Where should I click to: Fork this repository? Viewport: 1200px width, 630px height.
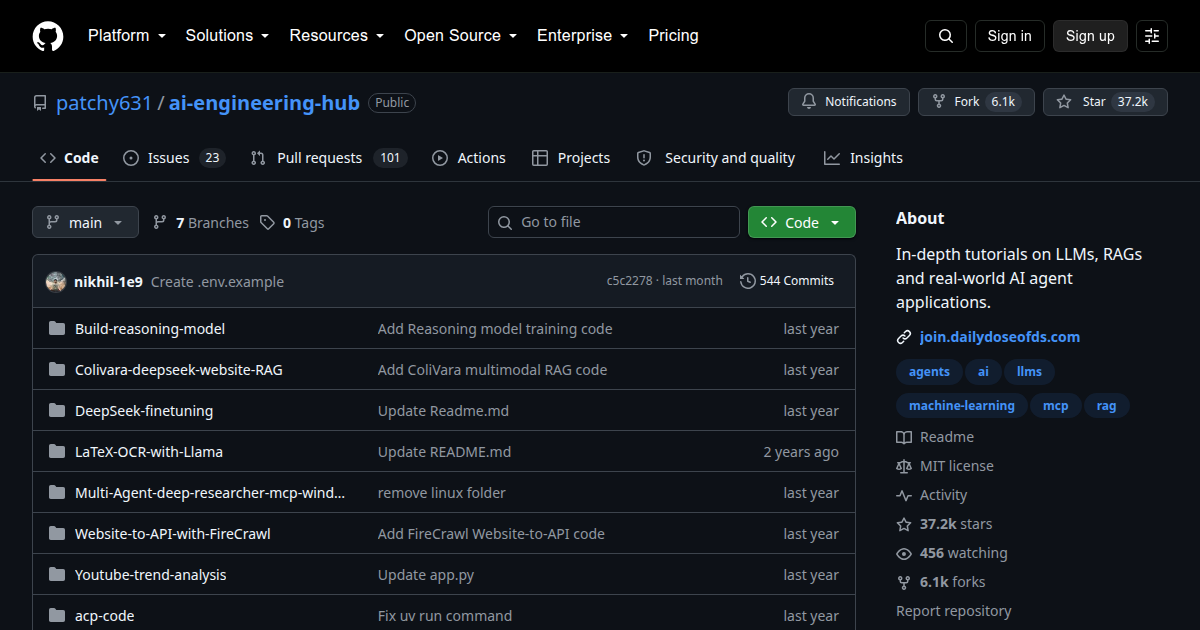[x=976, y=102]
